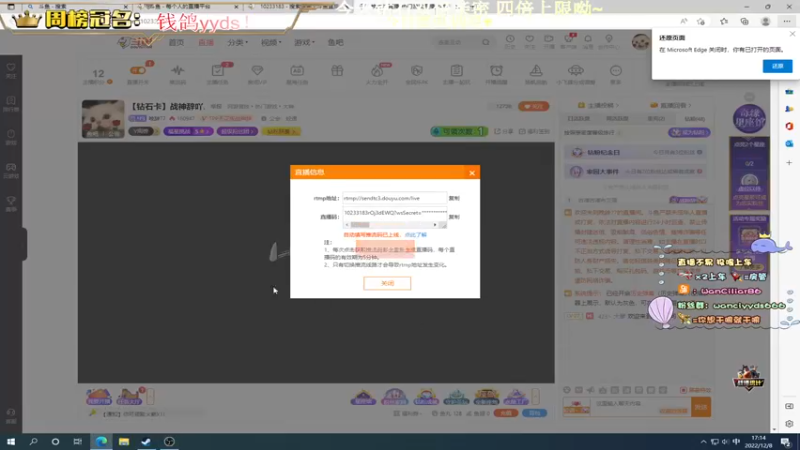
Task: Click the Edge favorites star icon
Action: [724, 21]
